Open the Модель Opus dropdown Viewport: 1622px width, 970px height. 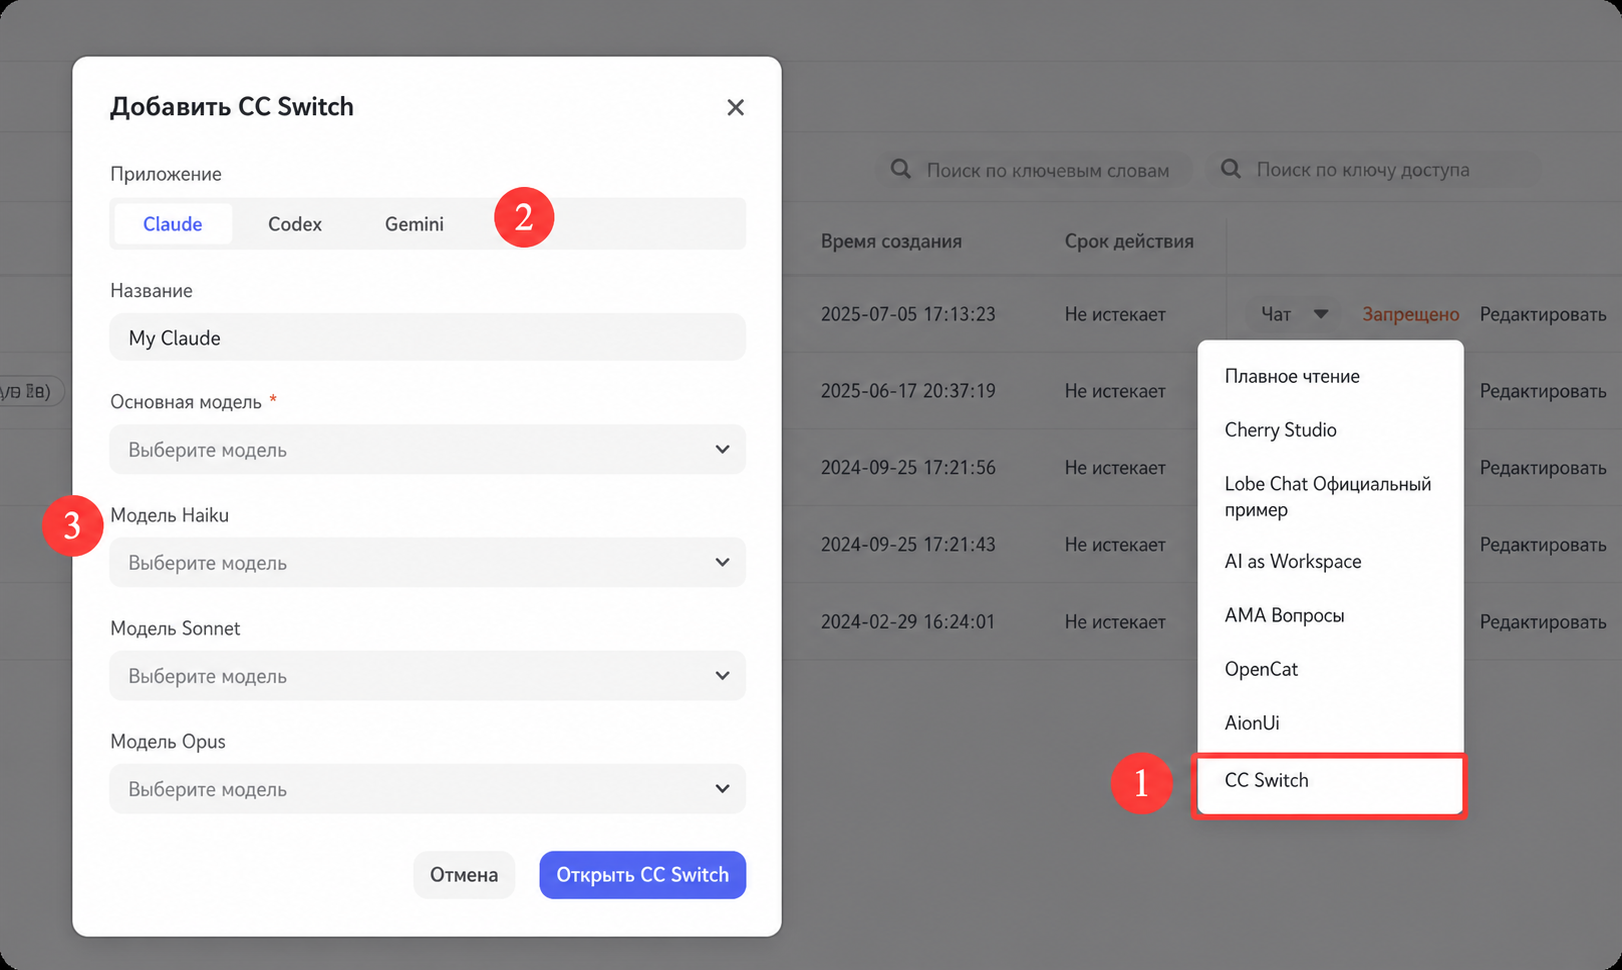point(428,788)
